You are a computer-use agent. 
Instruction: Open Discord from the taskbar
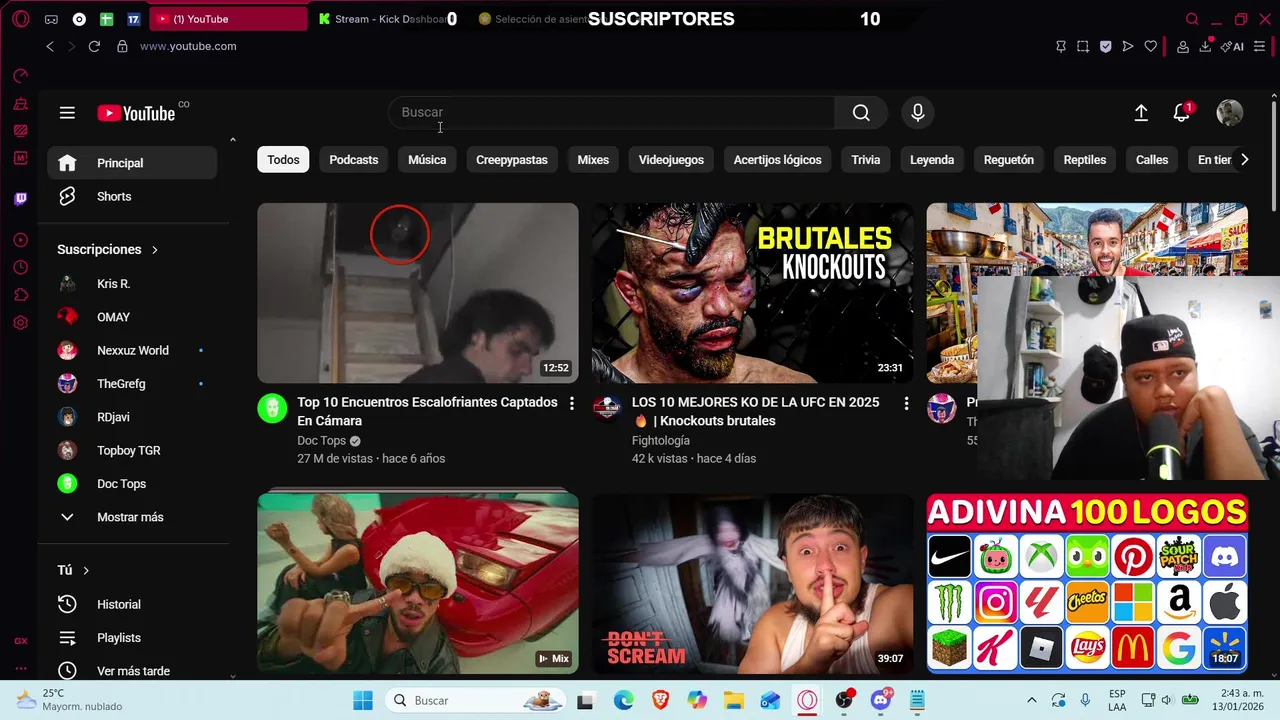coord(881,700)
